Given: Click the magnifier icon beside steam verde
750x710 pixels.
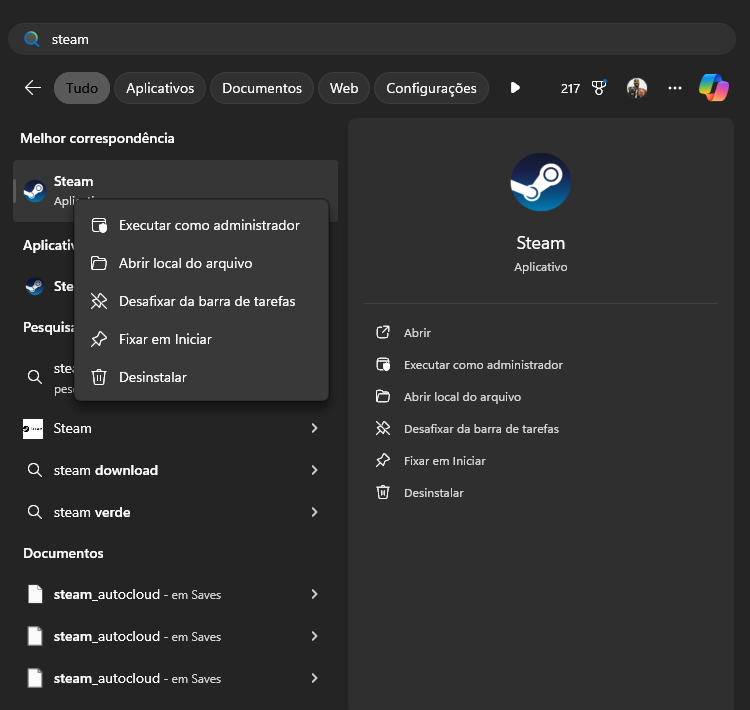Looking at the screenshot, I should click(x=34, y=512).
